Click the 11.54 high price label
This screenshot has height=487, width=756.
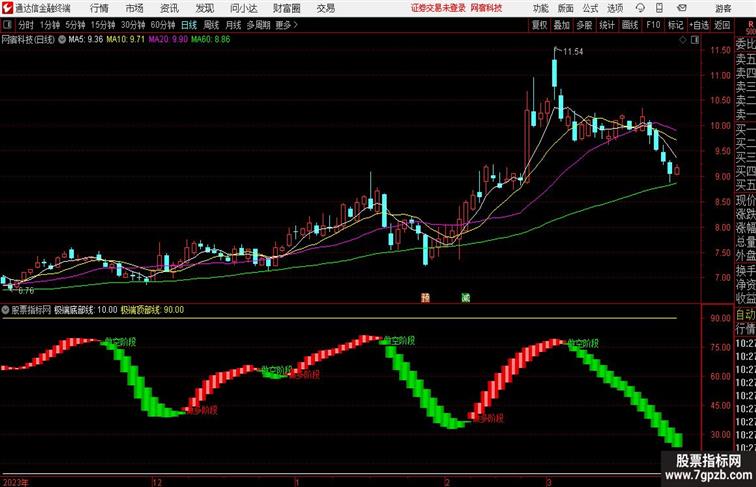click(573, 52)
